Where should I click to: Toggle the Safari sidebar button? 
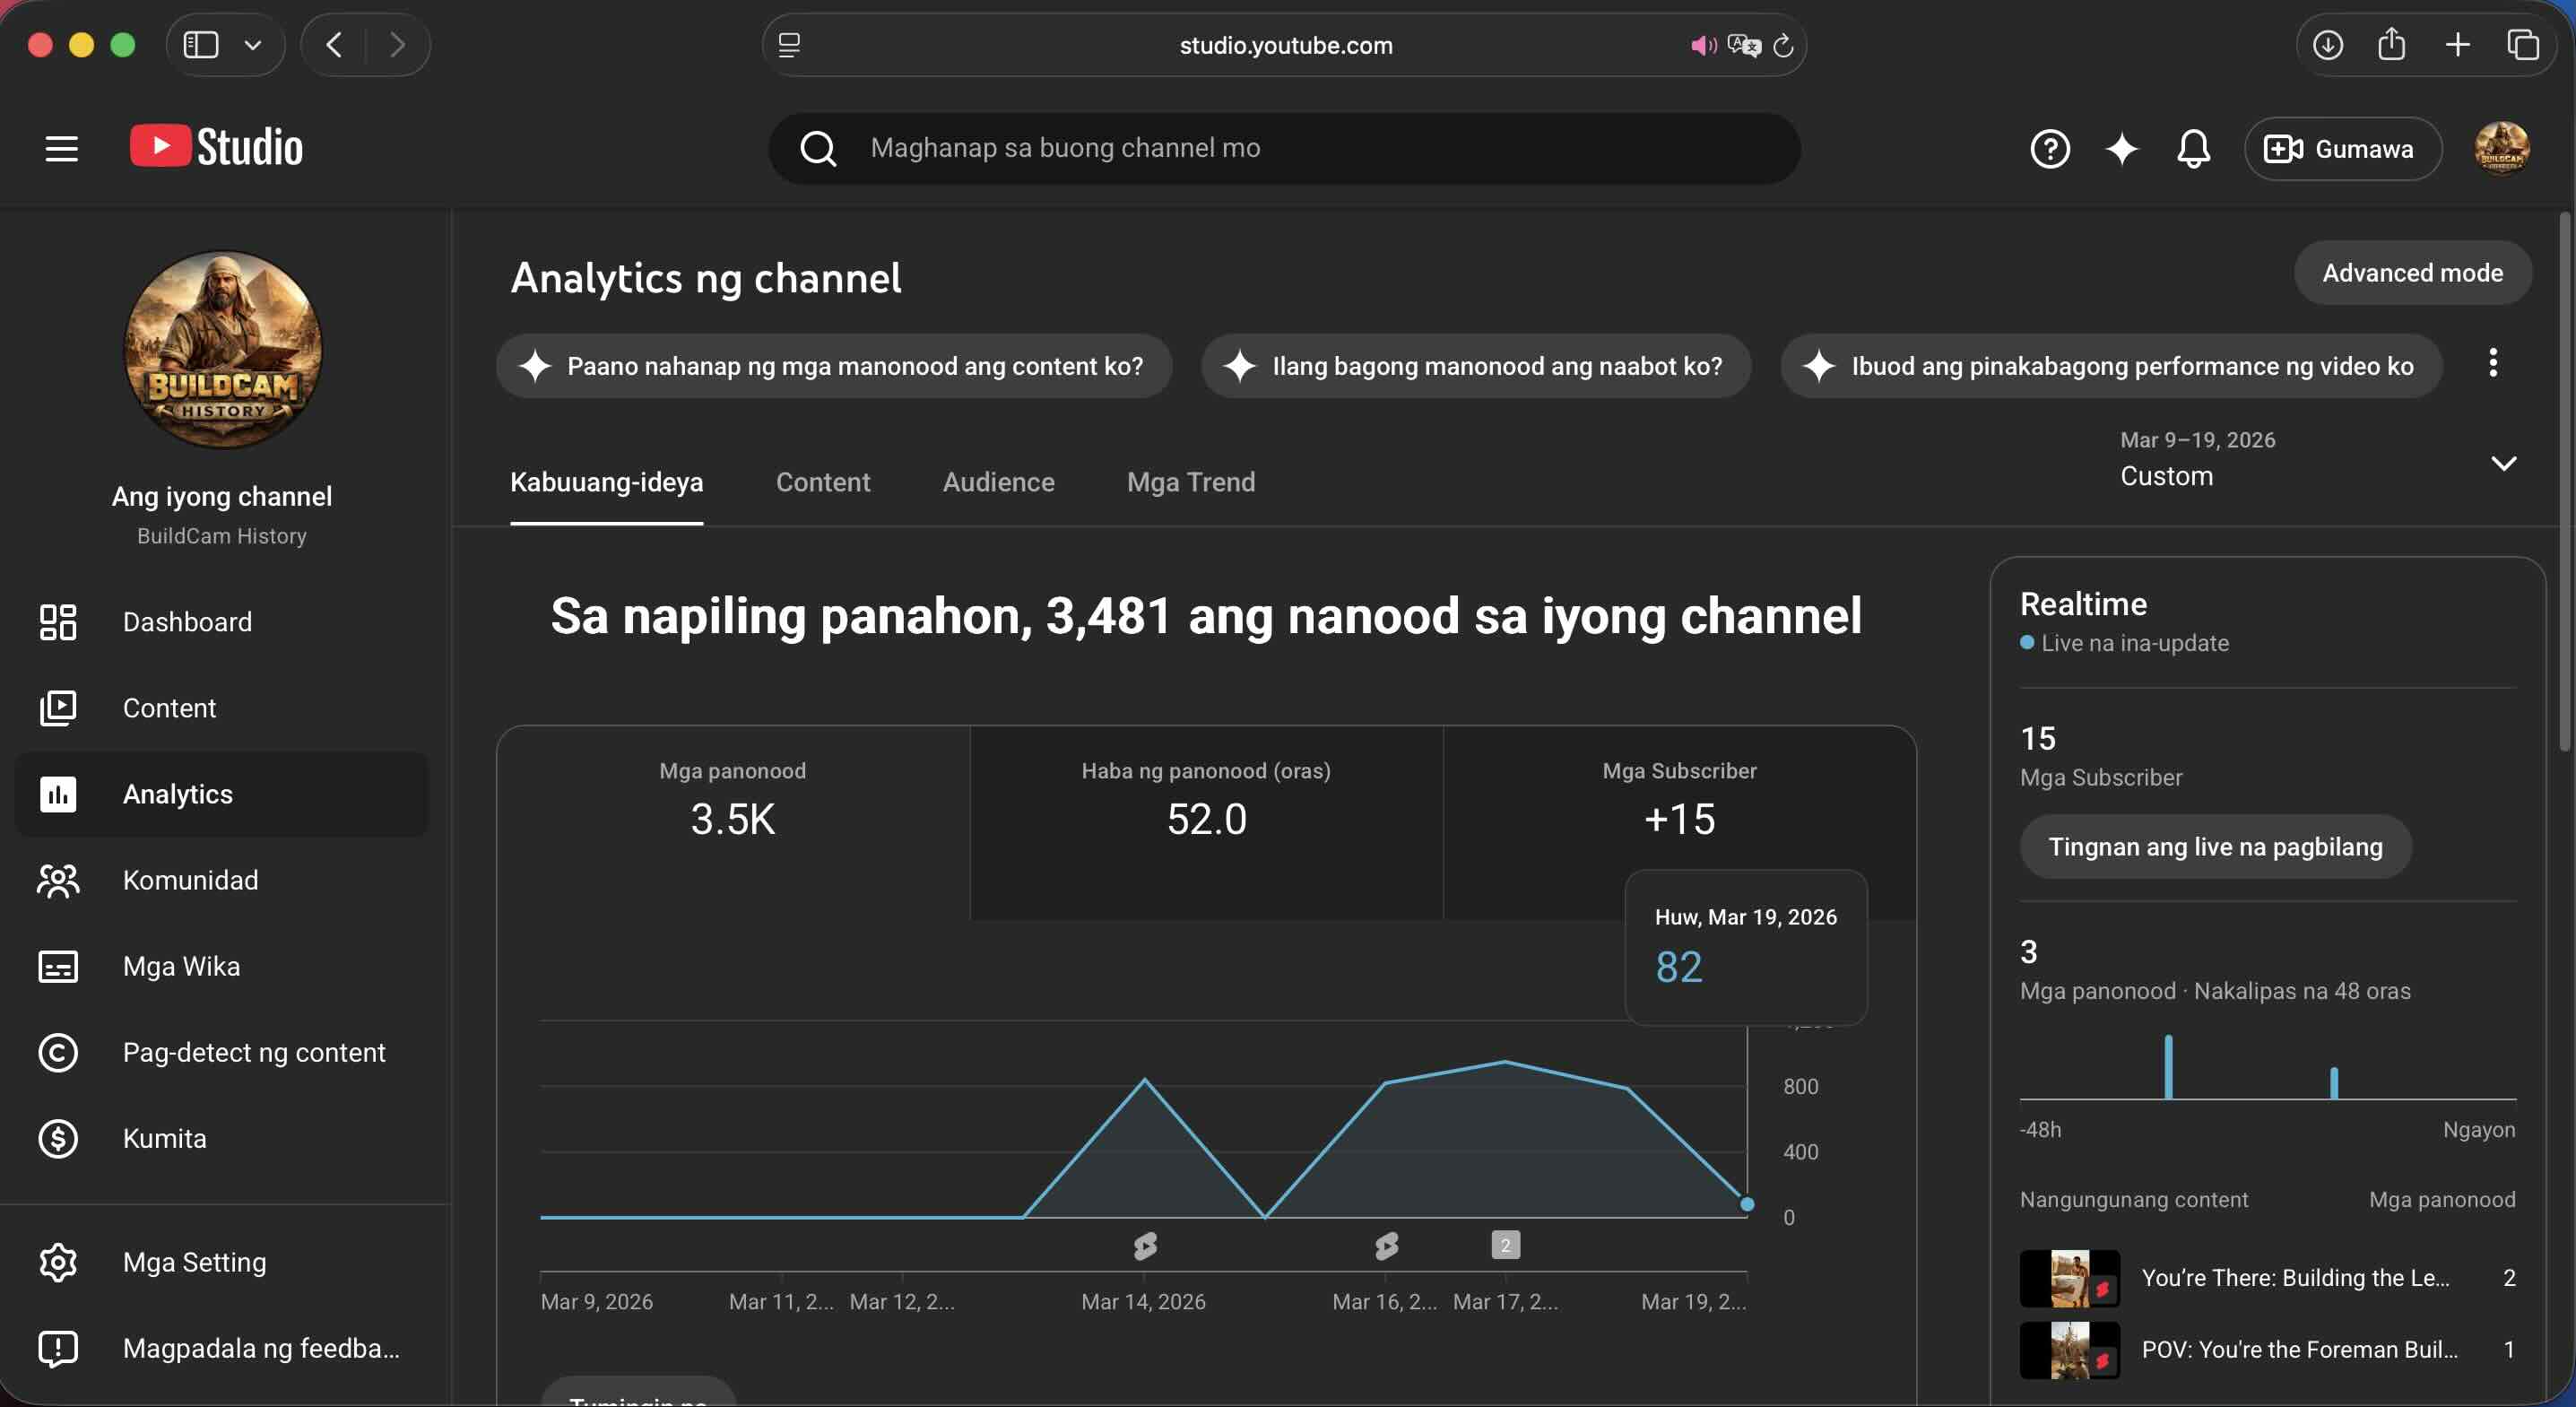pyautogui.click(x=201, y=45)
